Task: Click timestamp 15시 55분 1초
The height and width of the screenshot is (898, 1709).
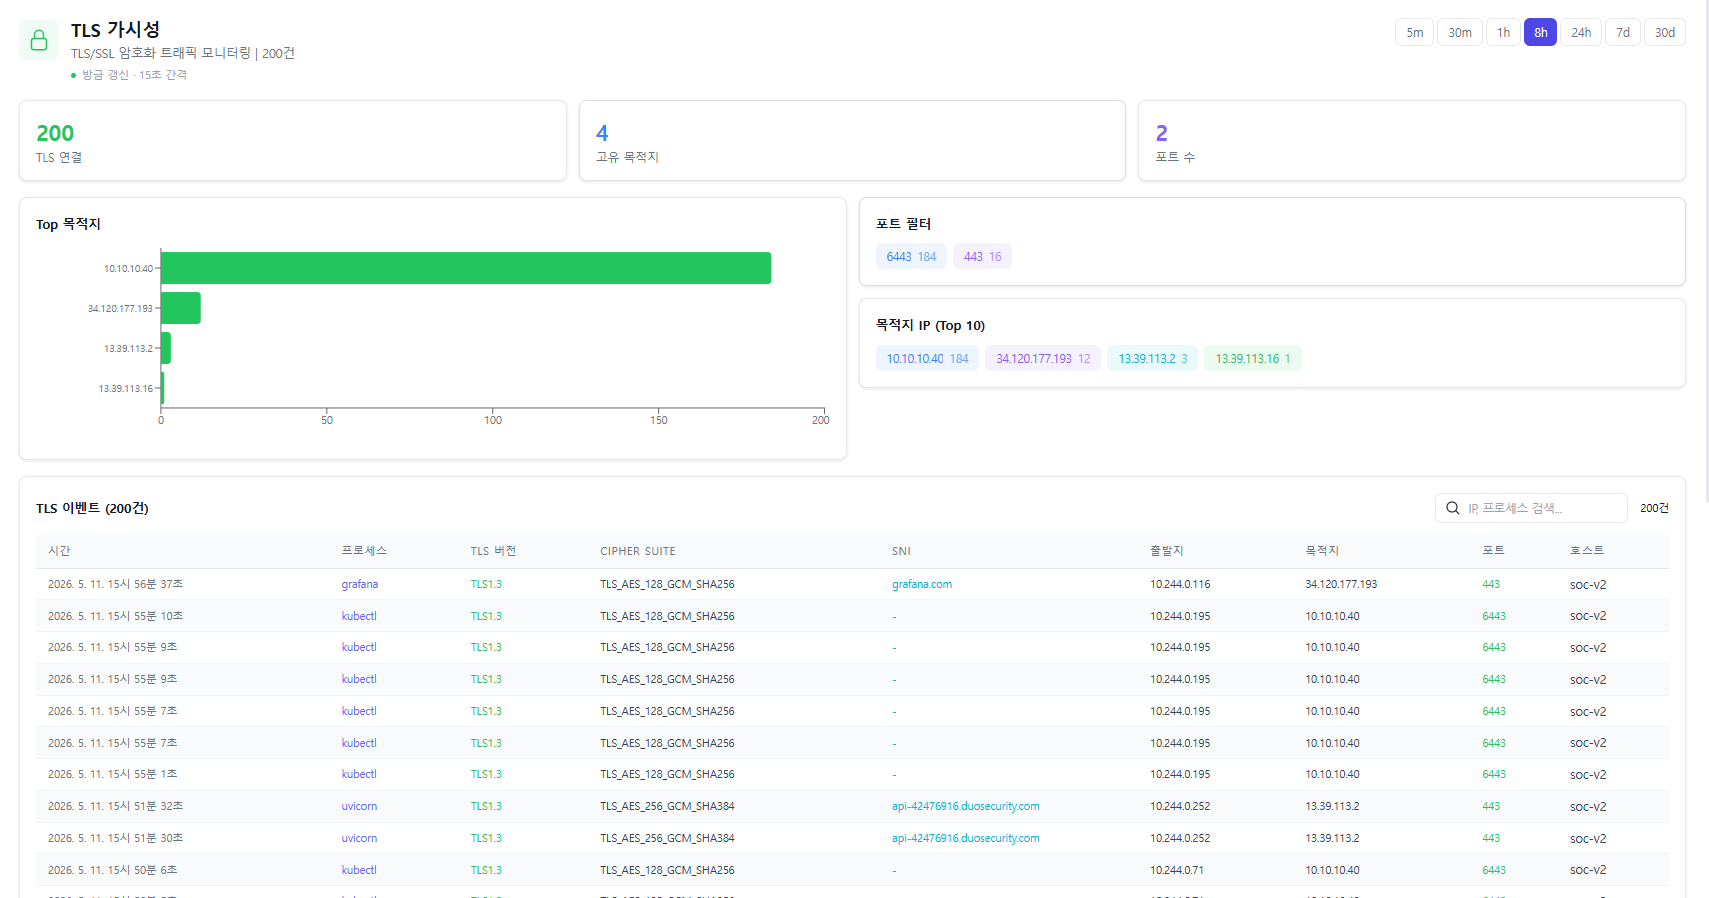Action: coord(112,774)
